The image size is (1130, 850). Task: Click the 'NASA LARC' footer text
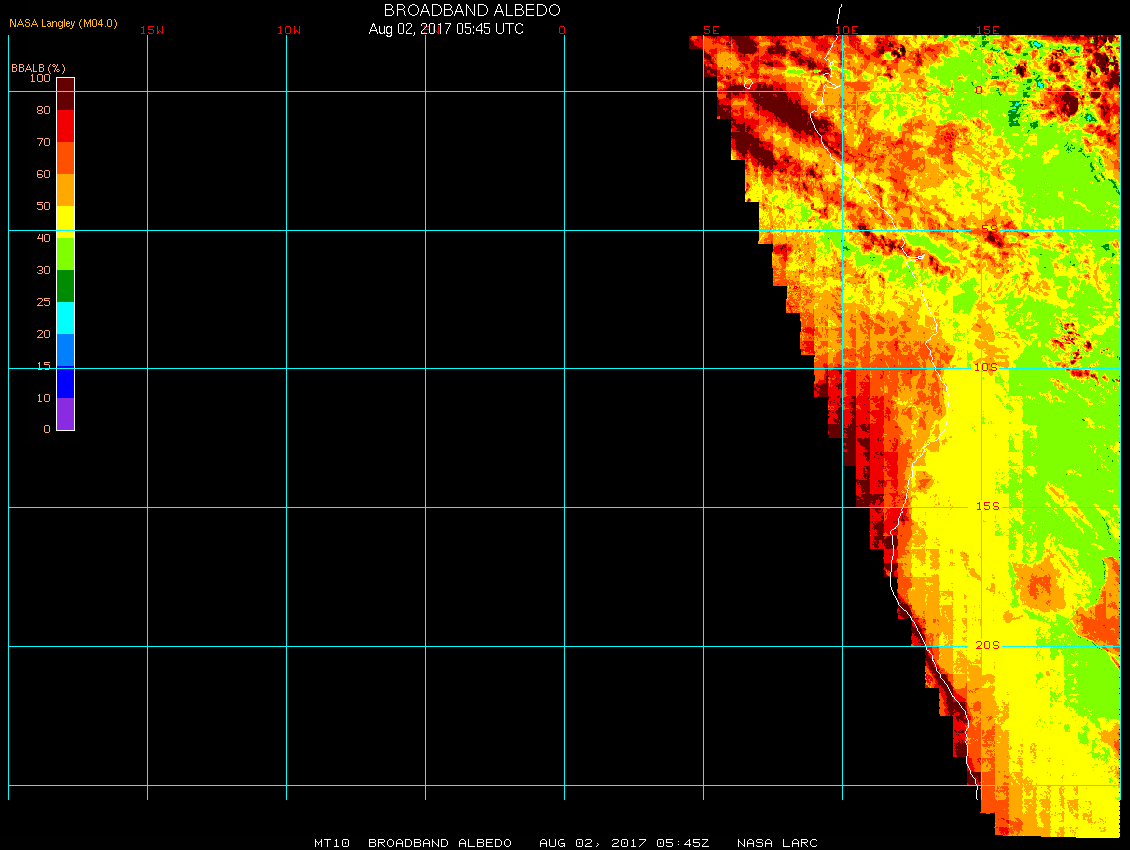(x=778, y=843)
